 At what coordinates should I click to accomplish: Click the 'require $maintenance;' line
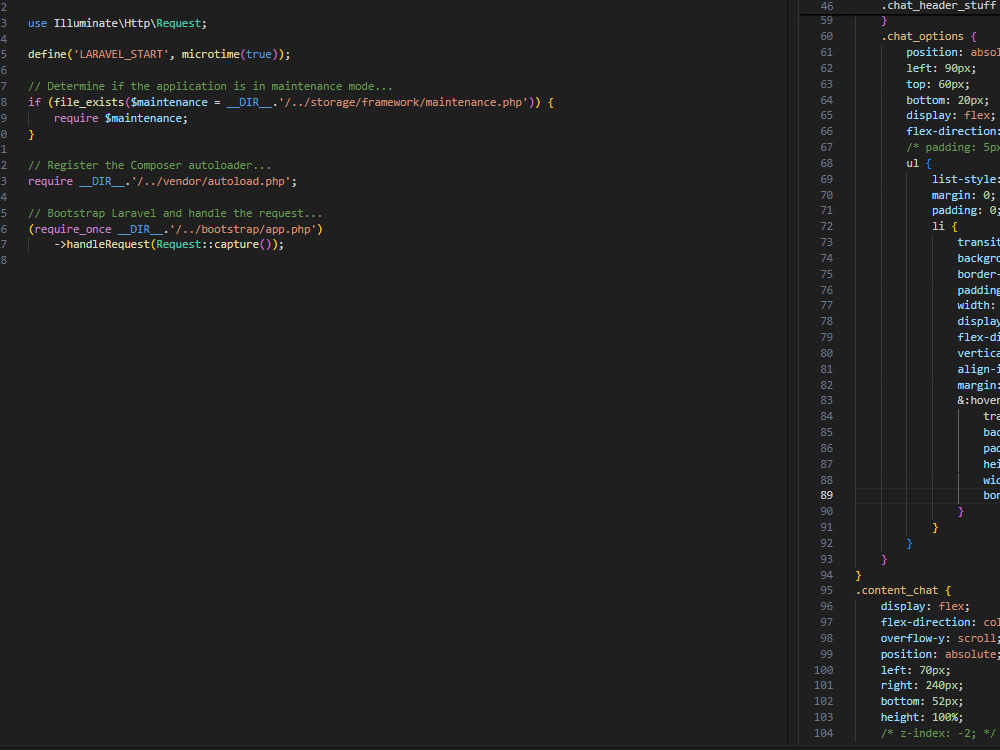(121, 118)
